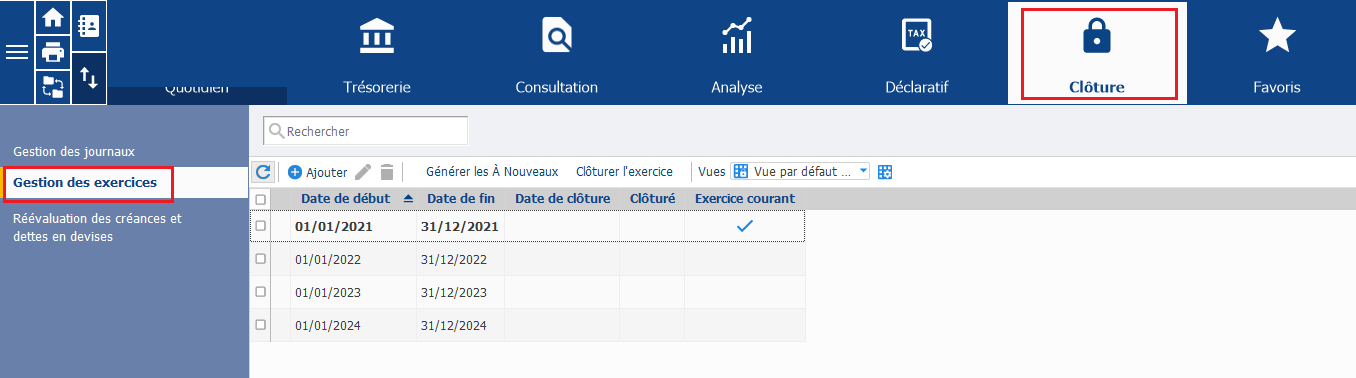Open the address book icon

point(88,27)
